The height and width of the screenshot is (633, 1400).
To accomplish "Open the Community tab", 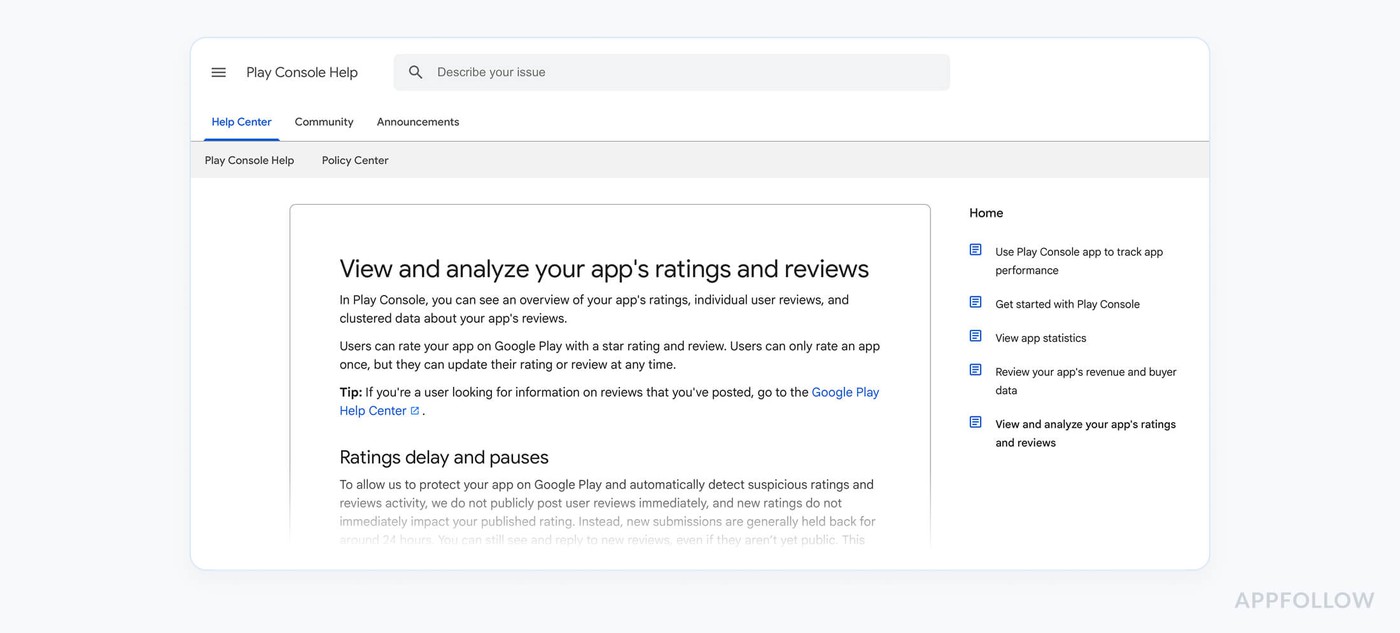I will tap(324, 122).
